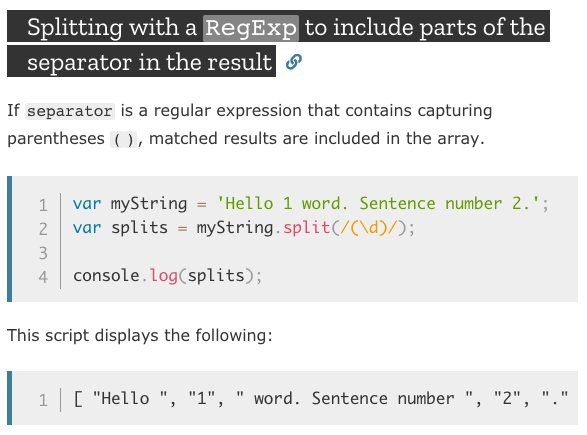
Task: Click line number 4 in the first code block
Action: pyautogui.click(x=43, y=277)
